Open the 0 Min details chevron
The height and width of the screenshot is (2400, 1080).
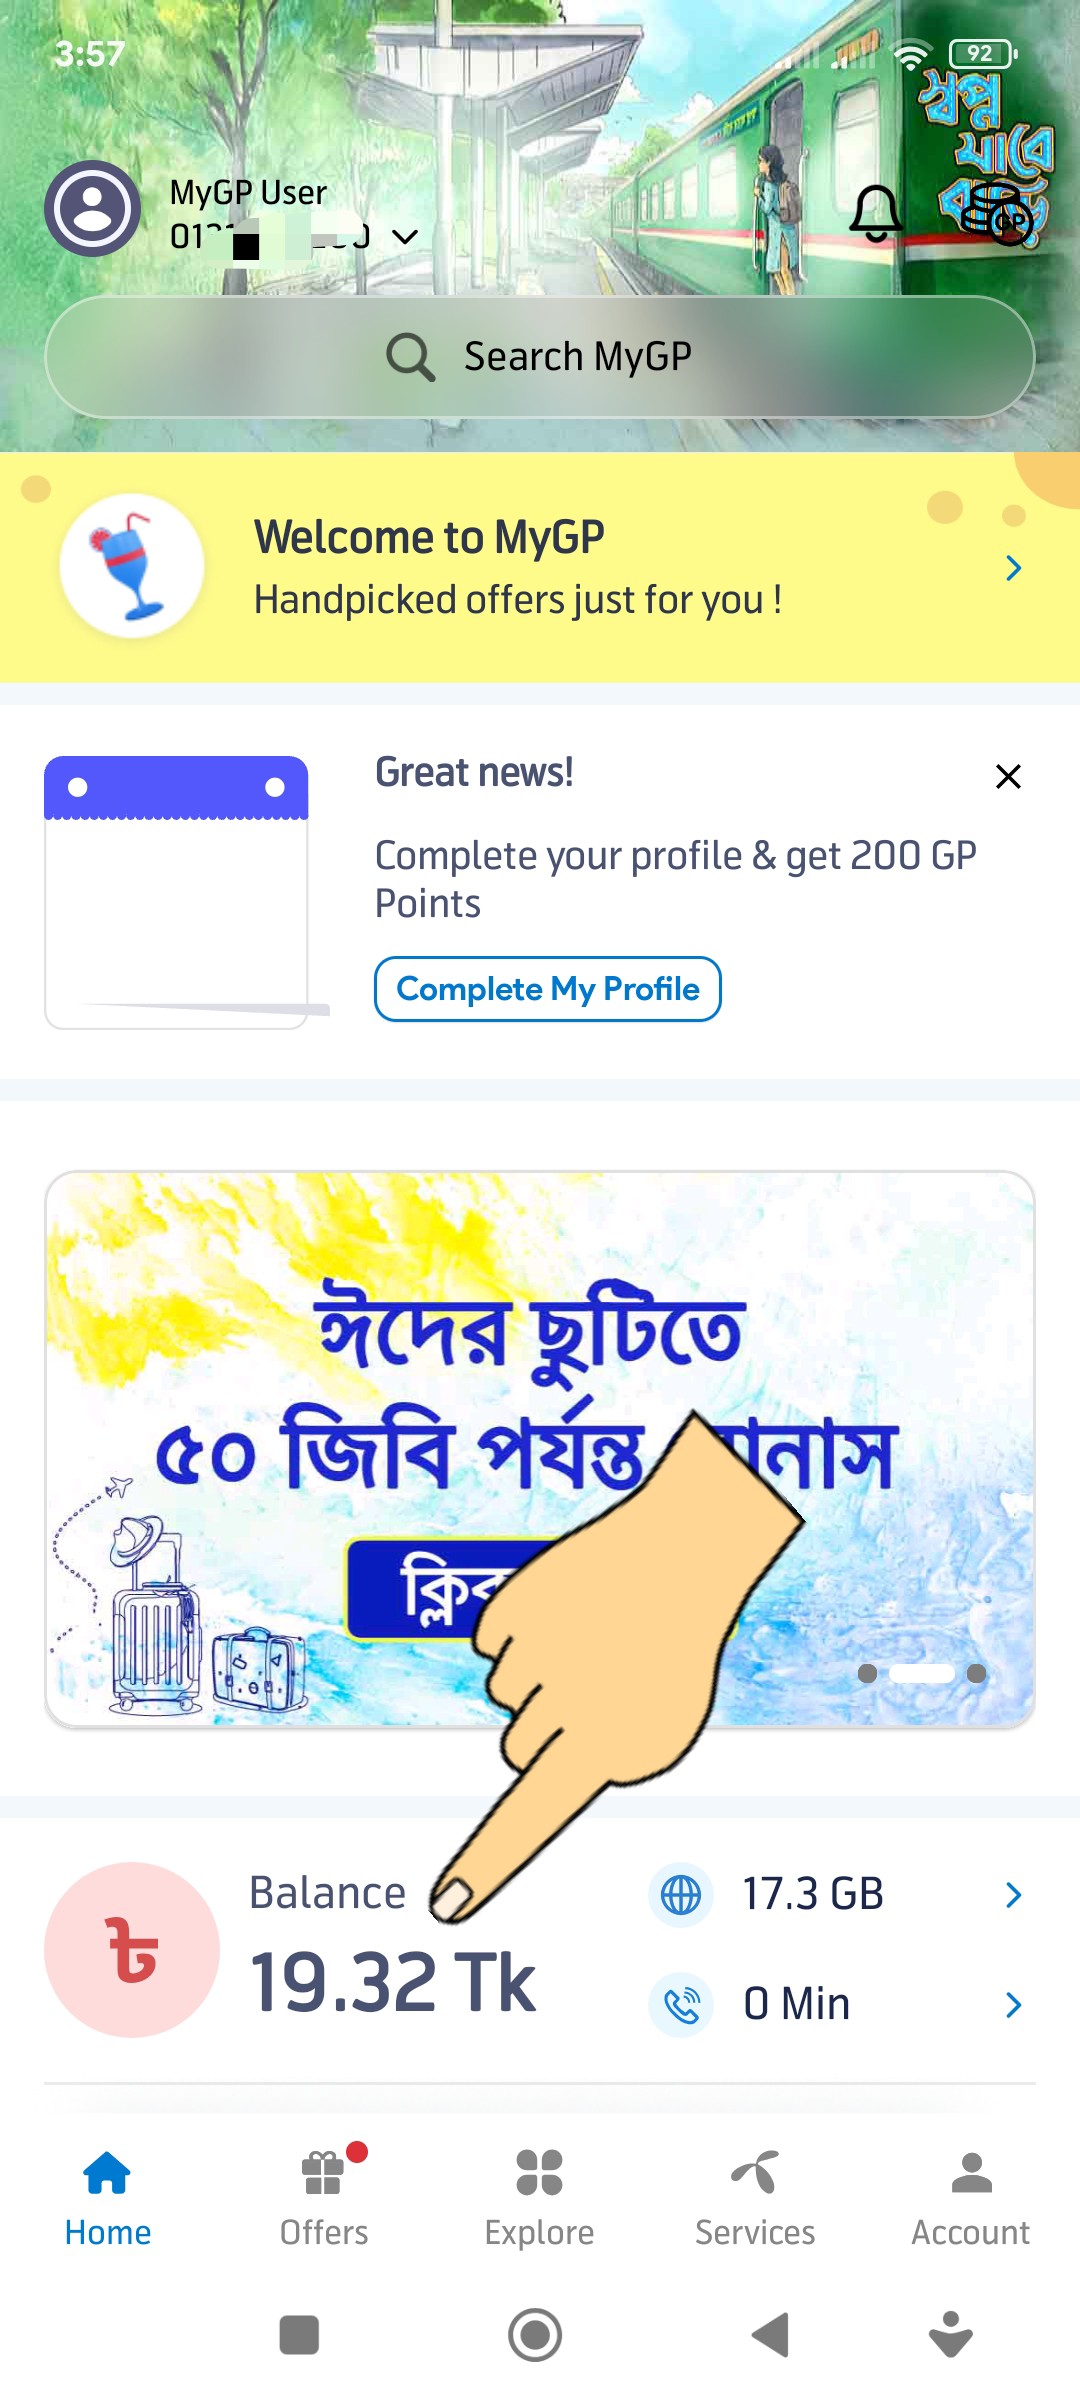point(1013,2004)
